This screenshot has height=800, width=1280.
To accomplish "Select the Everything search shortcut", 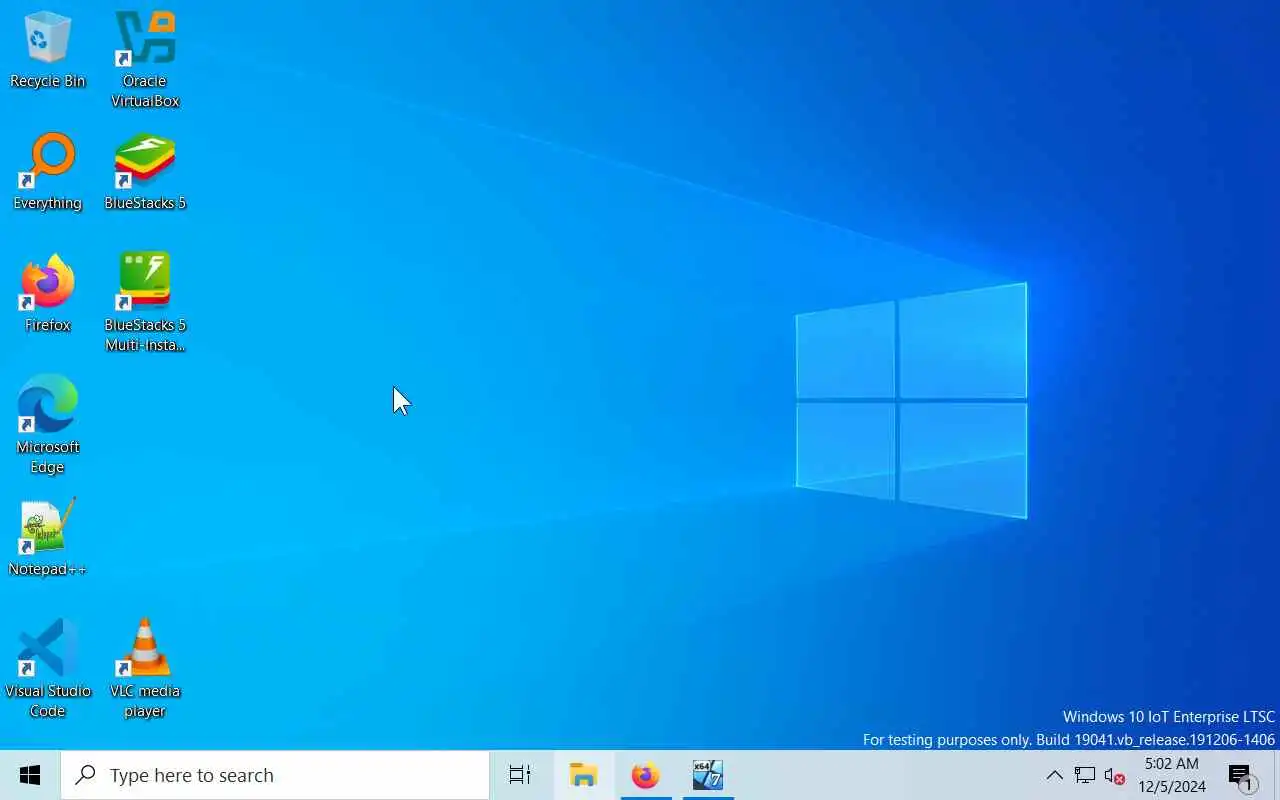I will pyautogui.click(x=47, y=172).
